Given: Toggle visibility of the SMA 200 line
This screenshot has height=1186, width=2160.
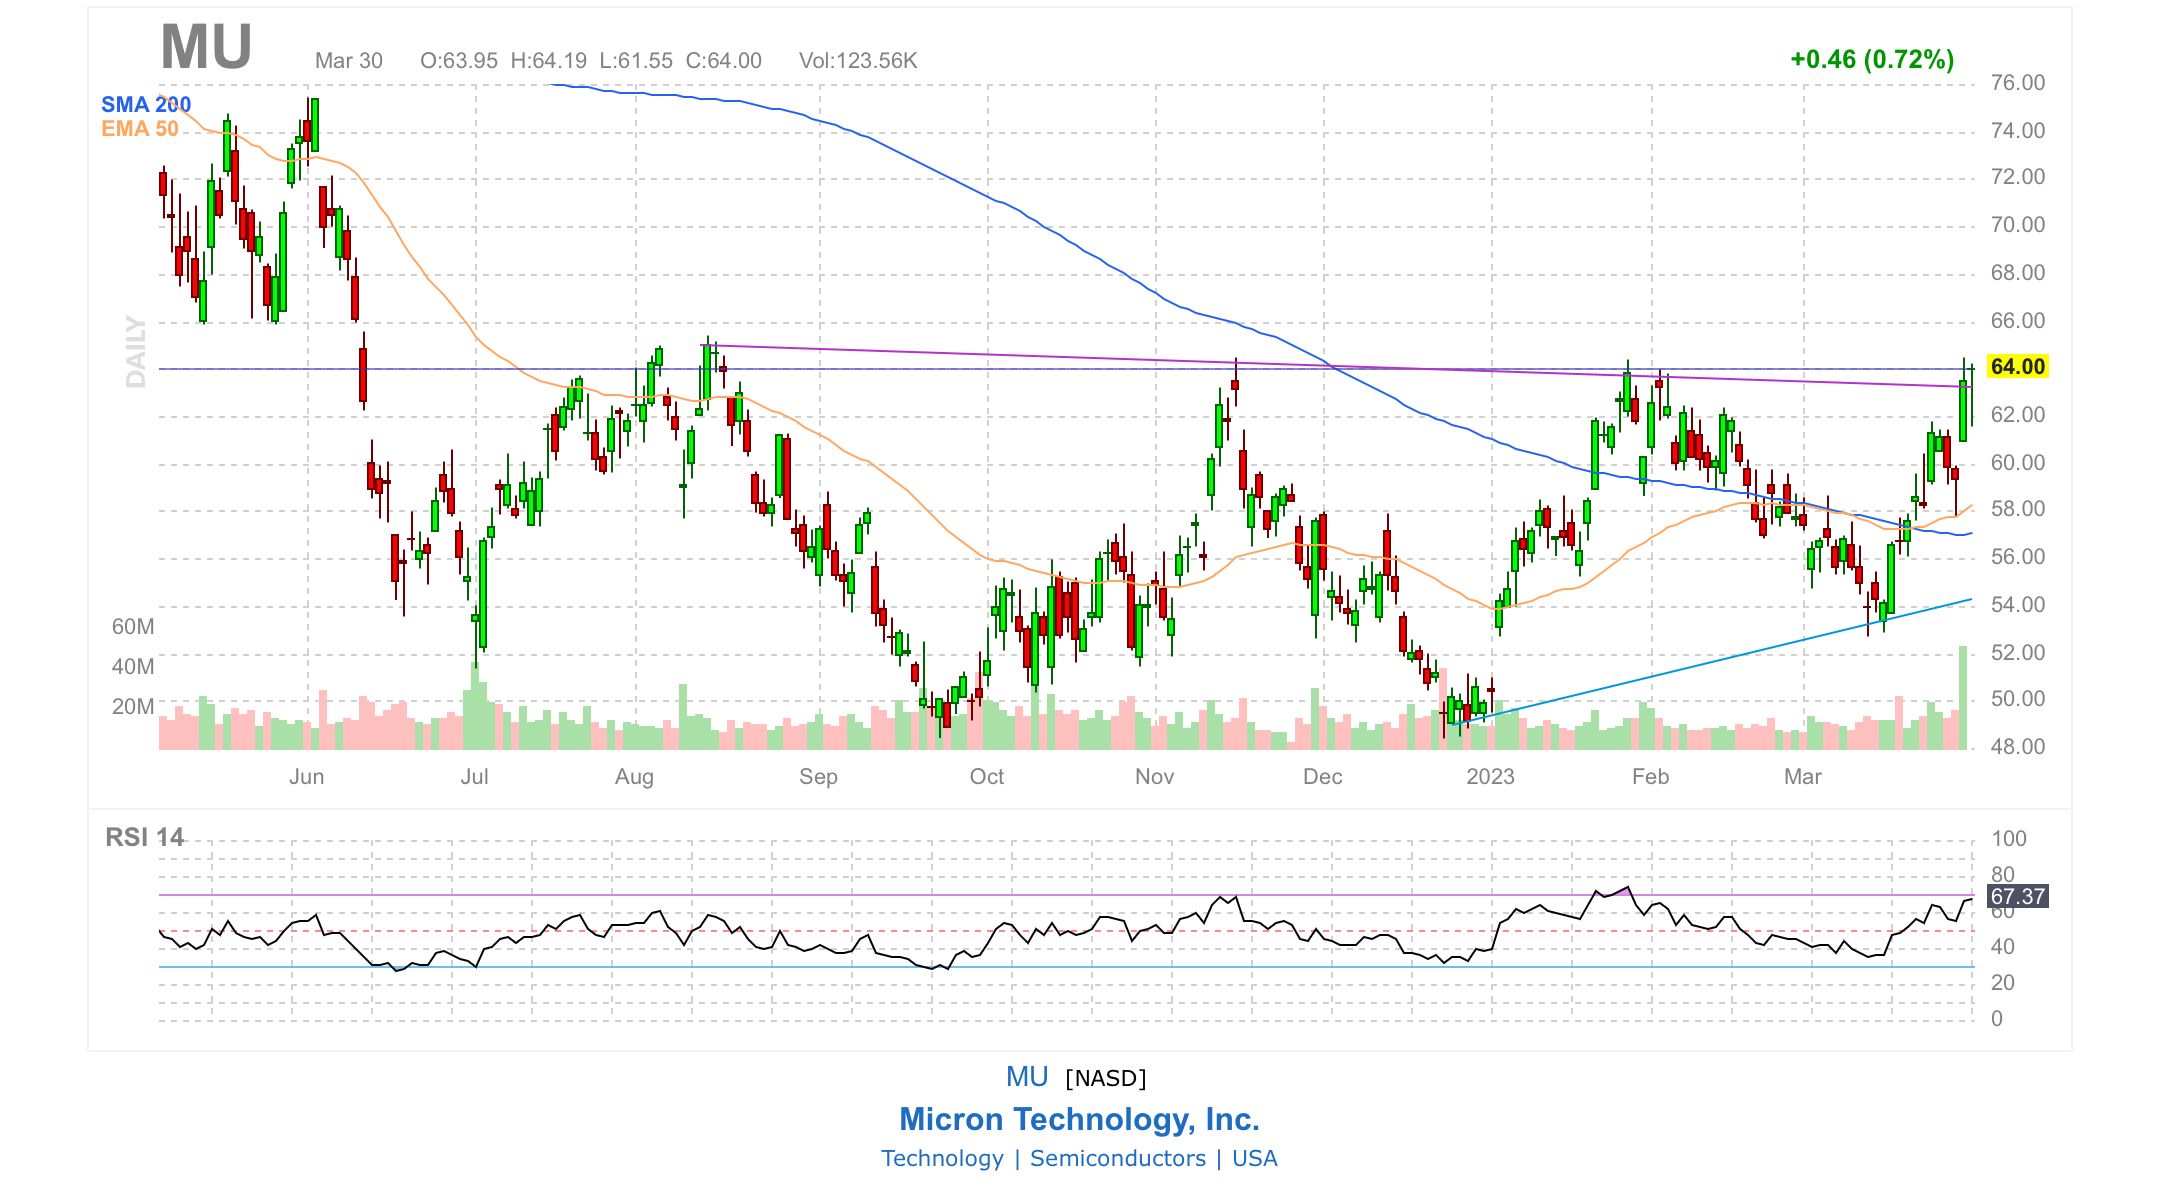Looking at the screenshot, I should click(x=148, y=104).
